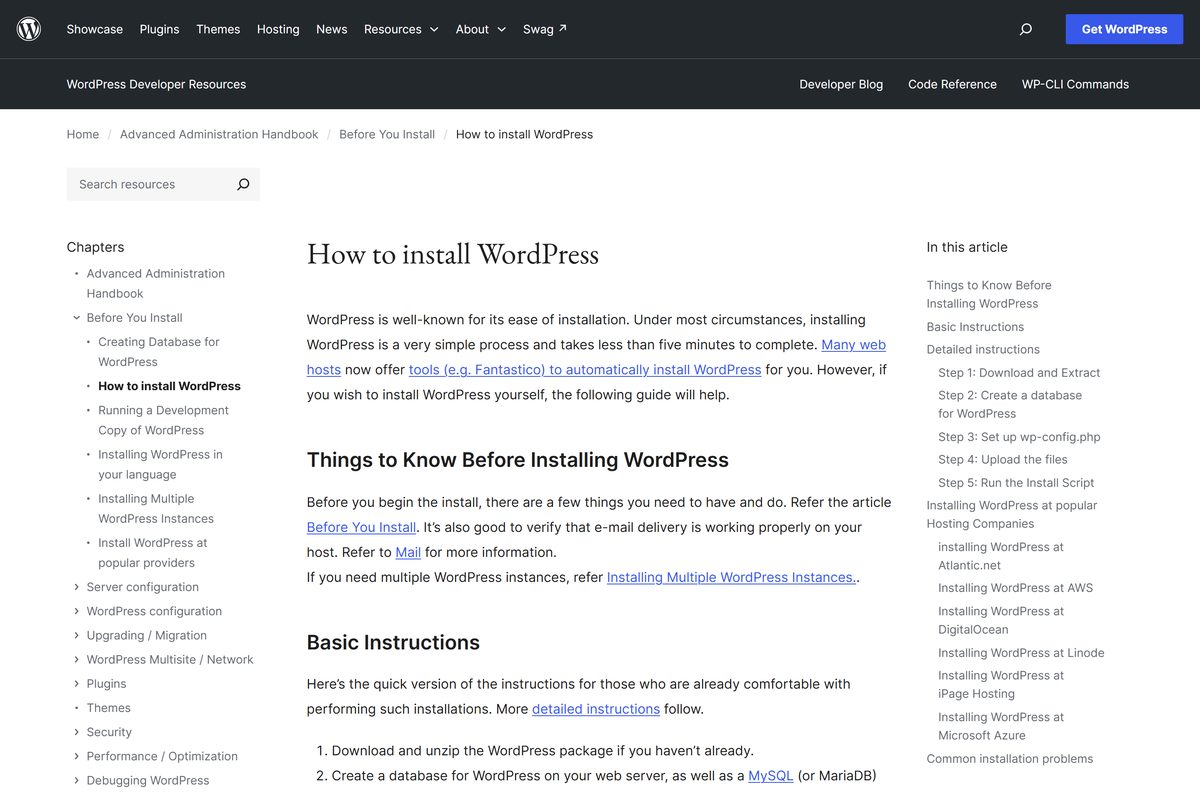Jump to Installing WordPress at DigitalOcean
The image size is (1200, 792).
1001,620
